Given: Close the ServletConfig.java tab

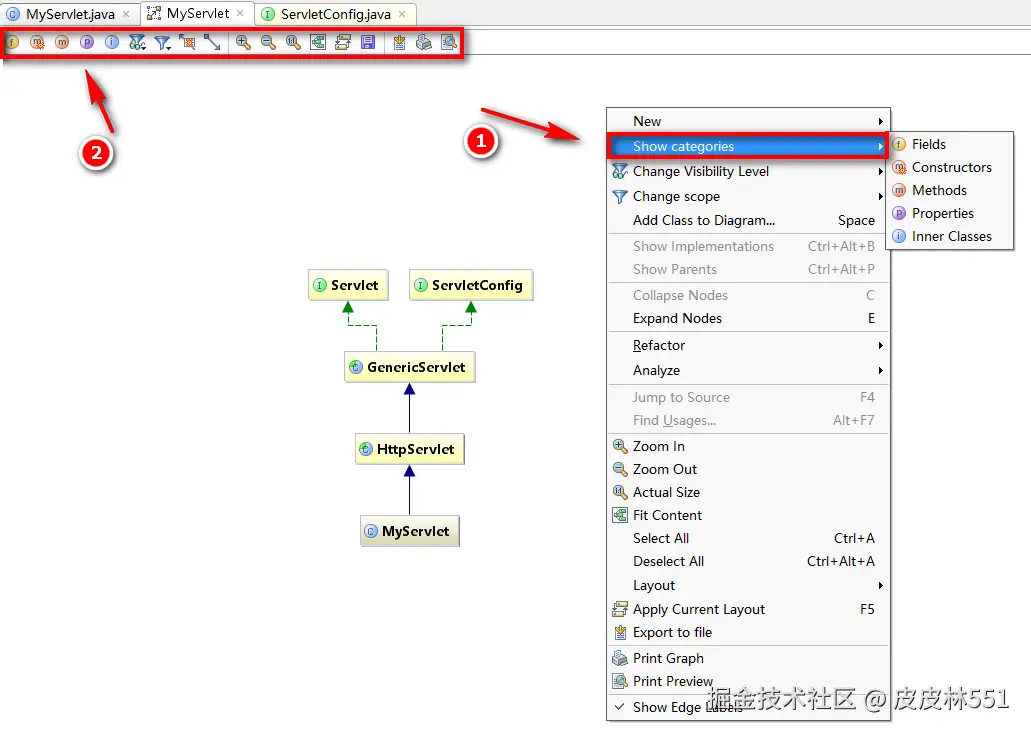Looking at the screenshot, I should point(402,14).
